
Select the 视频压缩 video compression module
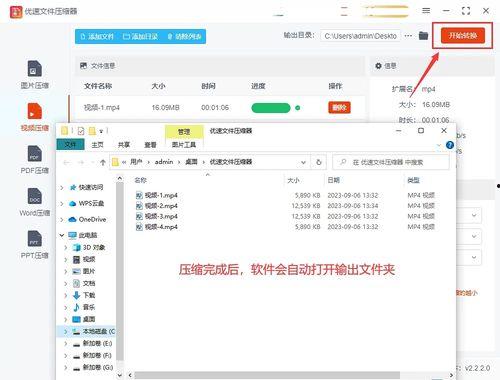[35, 117]
